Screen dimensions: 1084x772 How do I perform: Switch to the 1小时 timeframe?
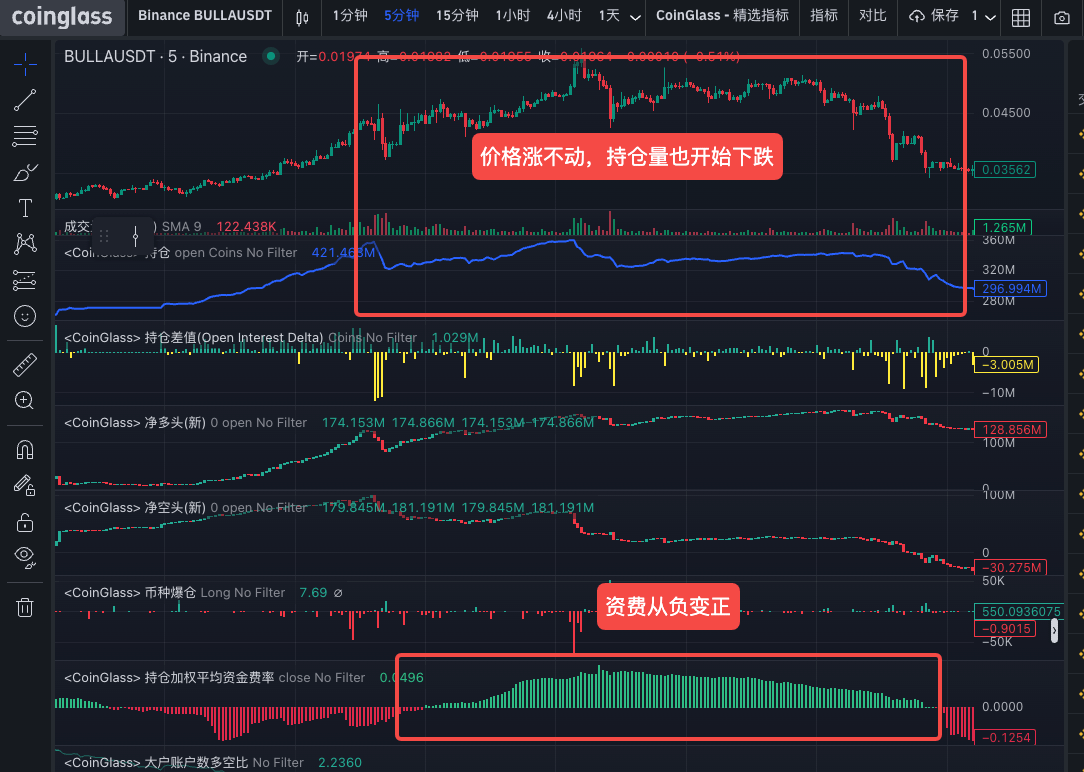pos(513,16)
